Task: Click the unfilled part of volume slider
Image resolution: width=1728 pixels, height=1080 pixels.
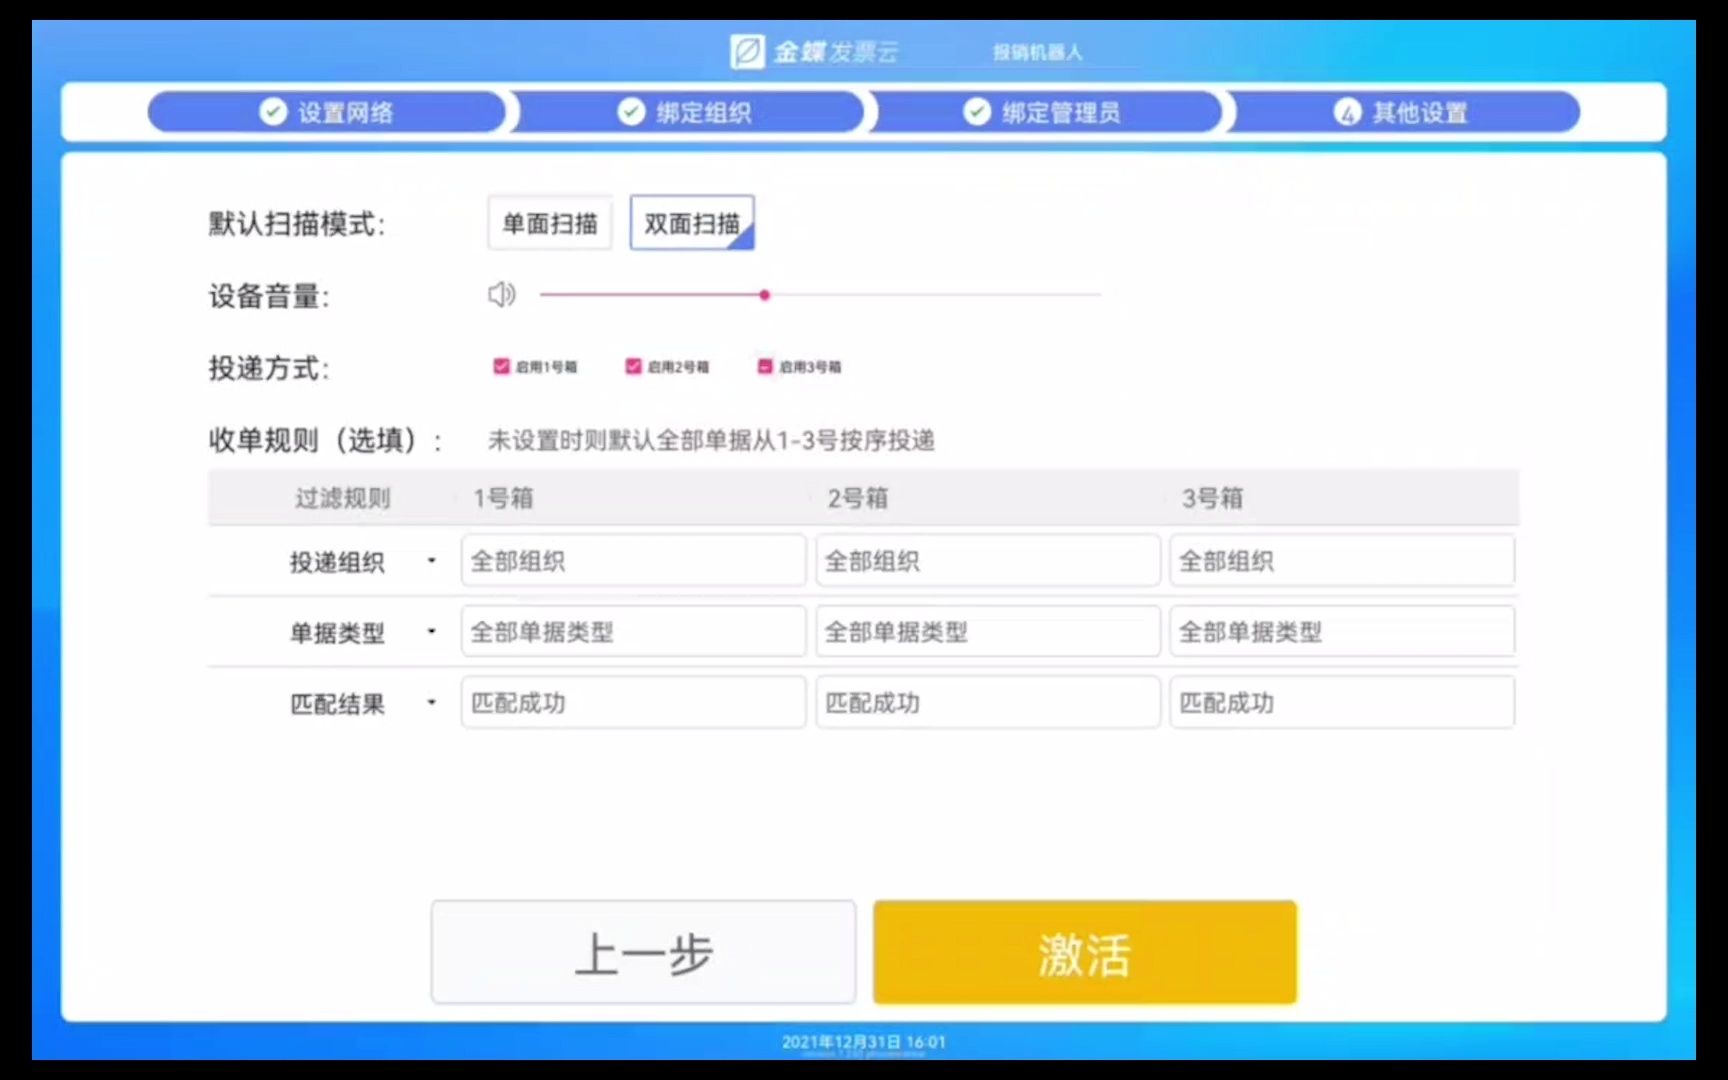Action: click(935, 295)
